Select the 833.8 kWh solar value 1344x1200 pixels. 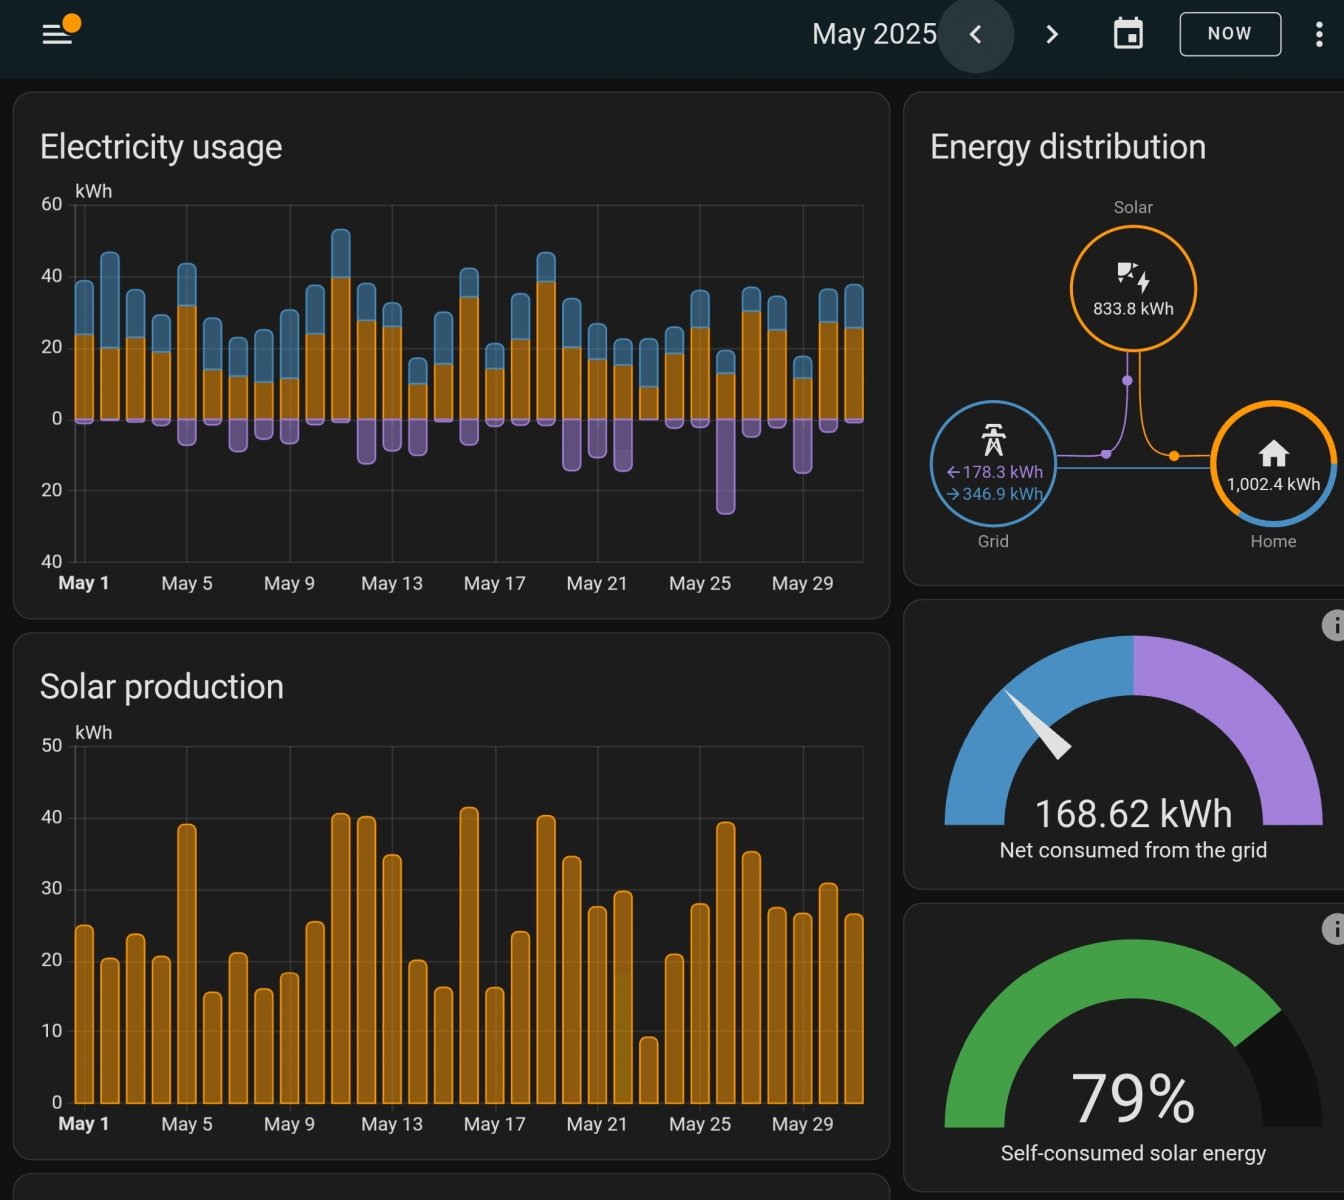(1133, 309)
